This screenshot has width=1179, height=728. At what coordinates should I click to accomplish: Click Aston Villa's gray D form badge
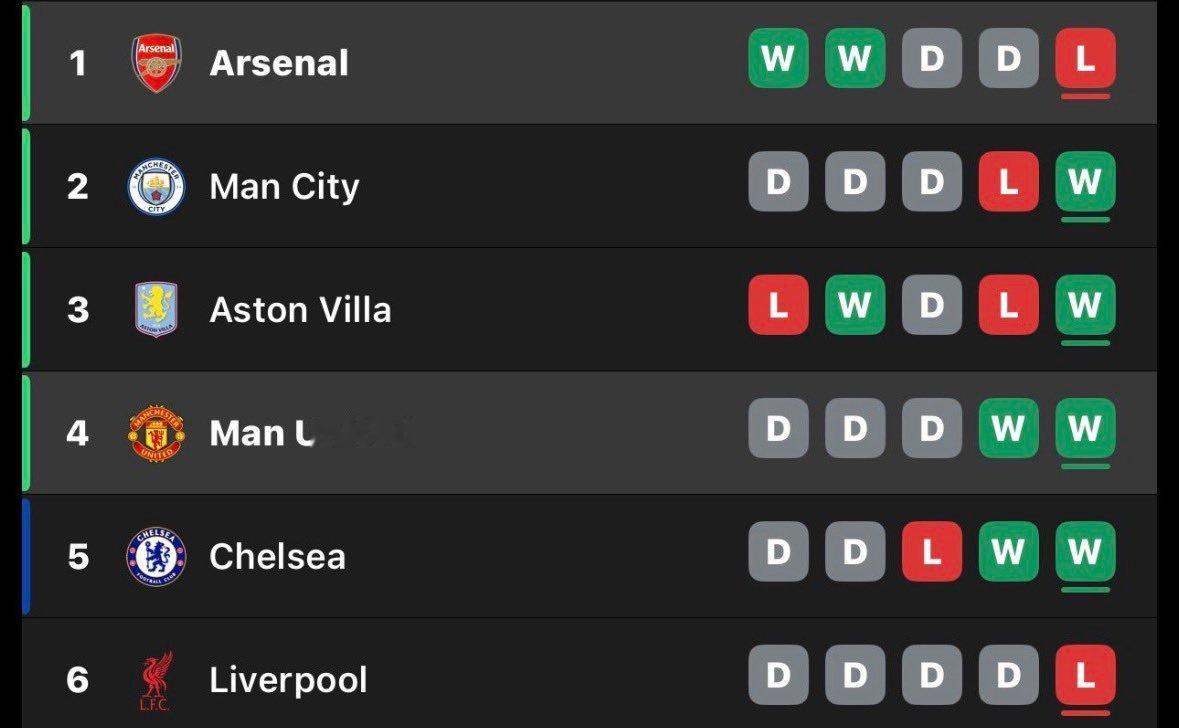tap(931, 305)
